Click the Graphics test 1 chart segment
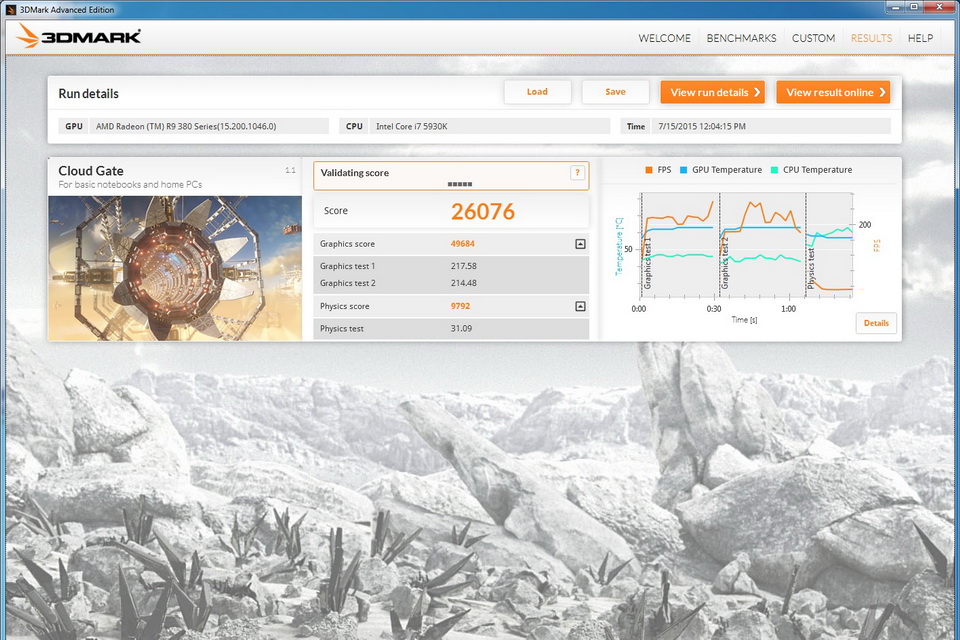 680,245
